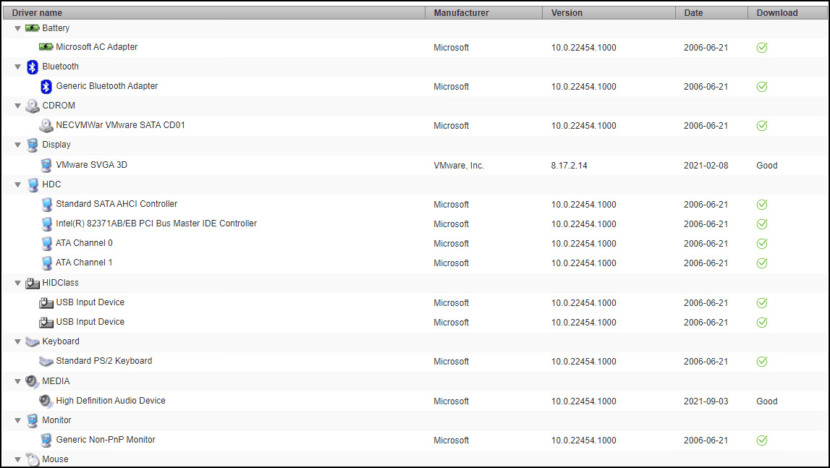Click download checkmark for Intel IDE Controller

click(762, 224)
